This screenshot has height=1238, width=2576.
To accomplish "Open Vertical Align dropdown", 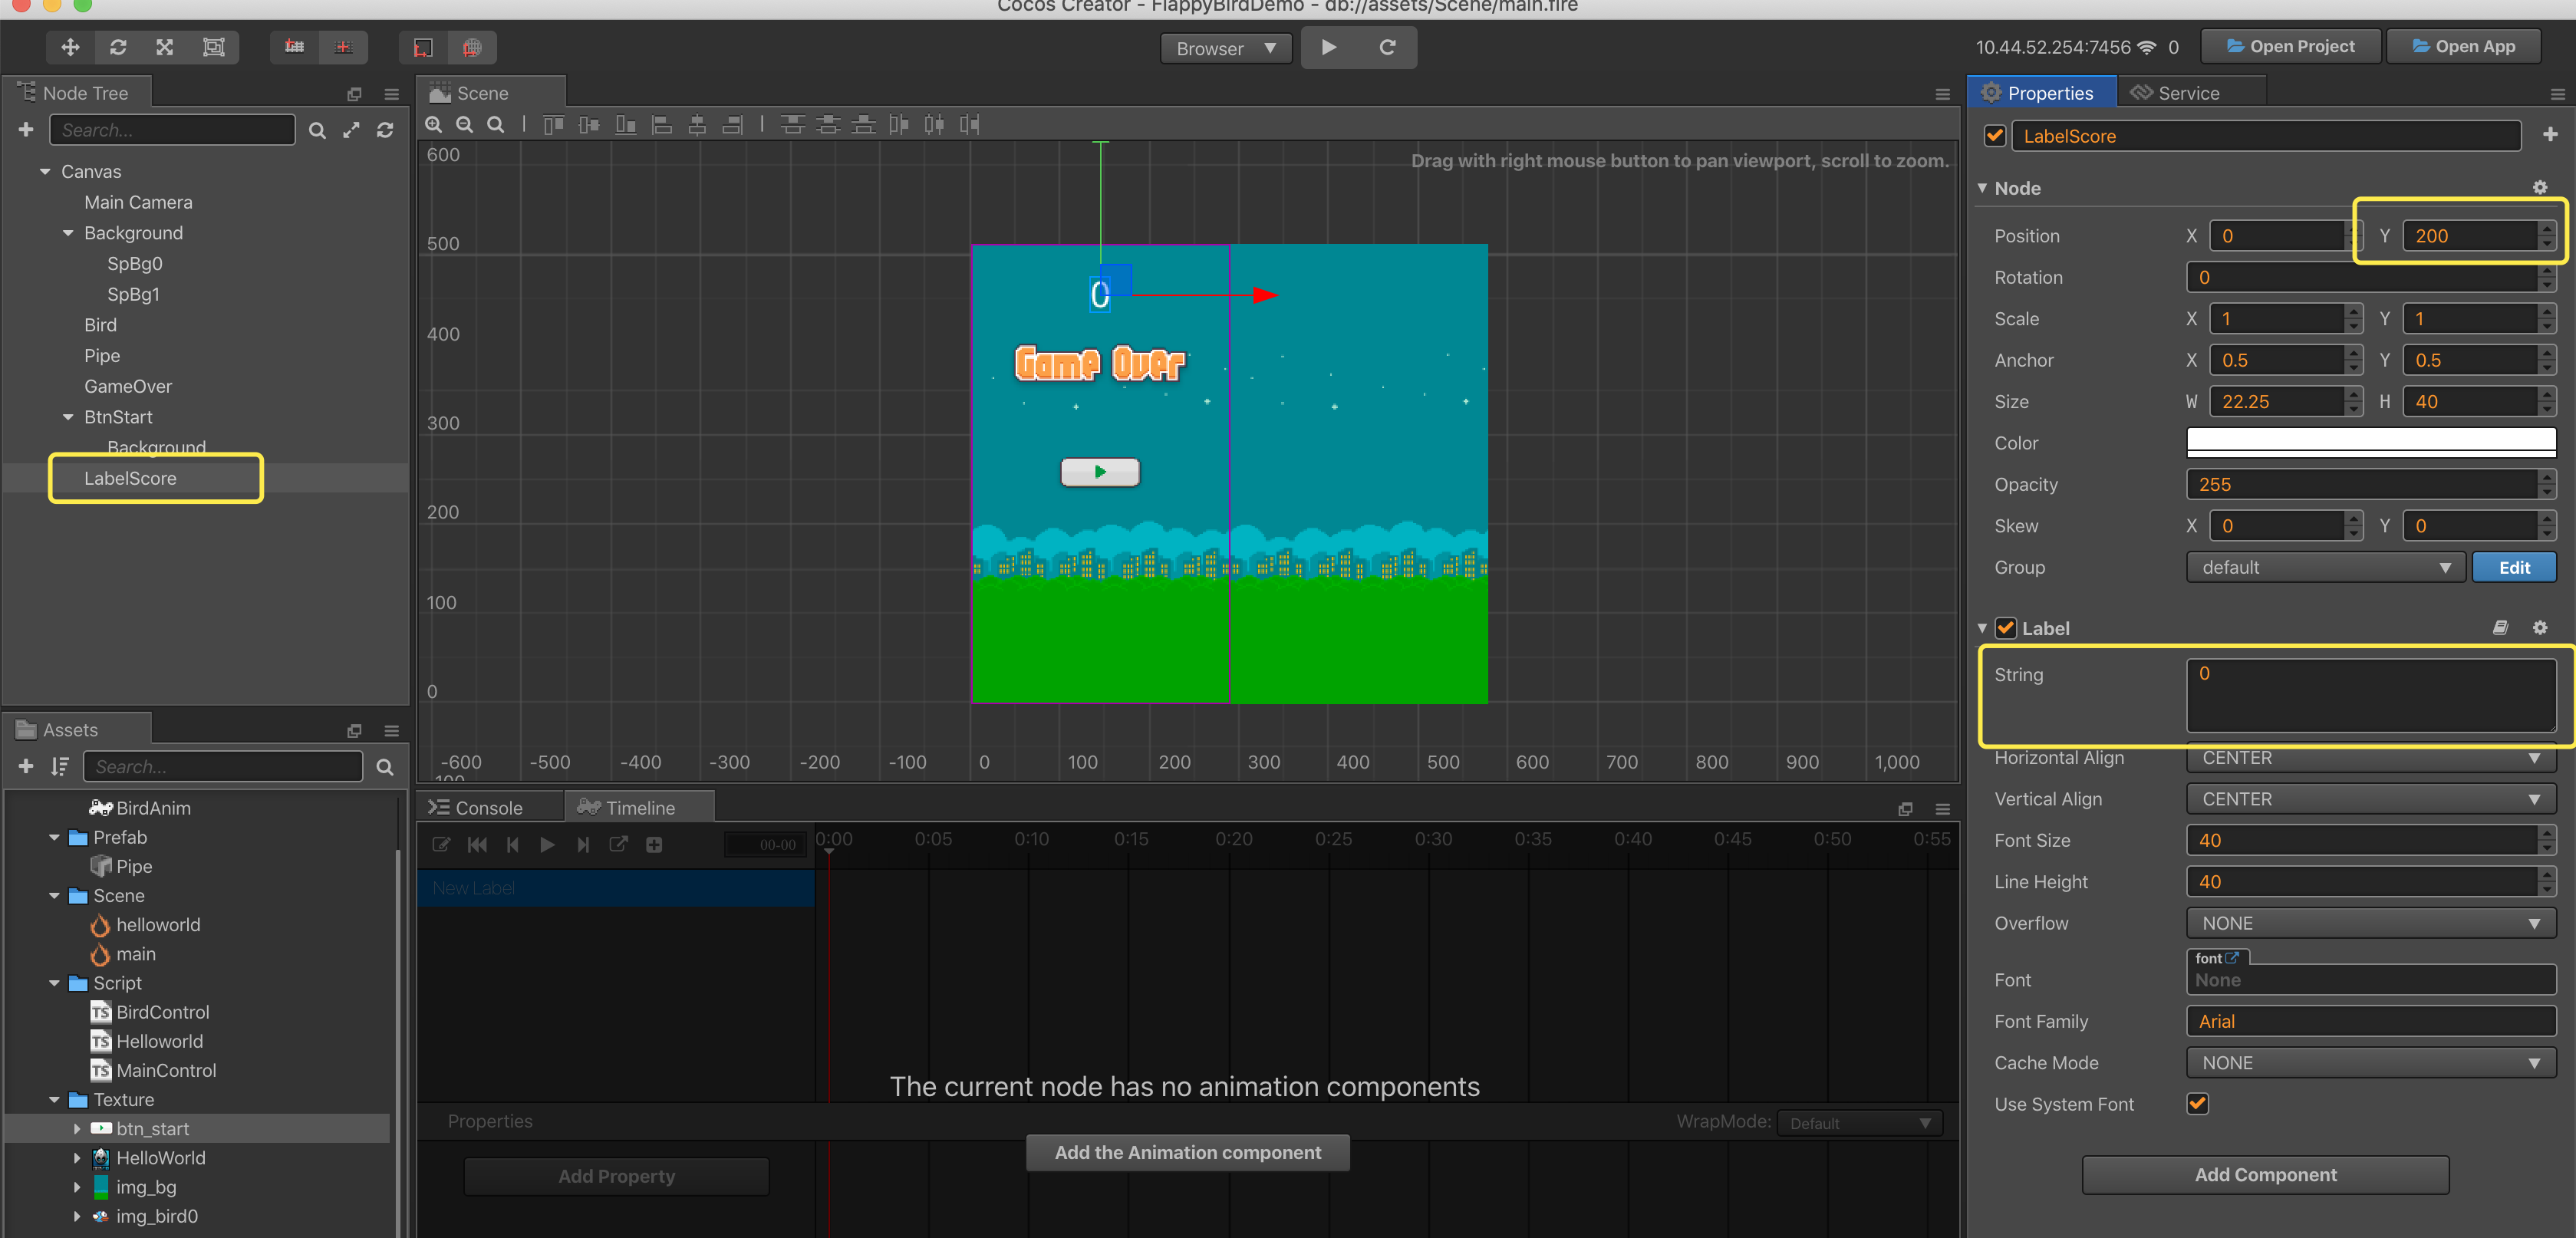I will [2371, 799].
